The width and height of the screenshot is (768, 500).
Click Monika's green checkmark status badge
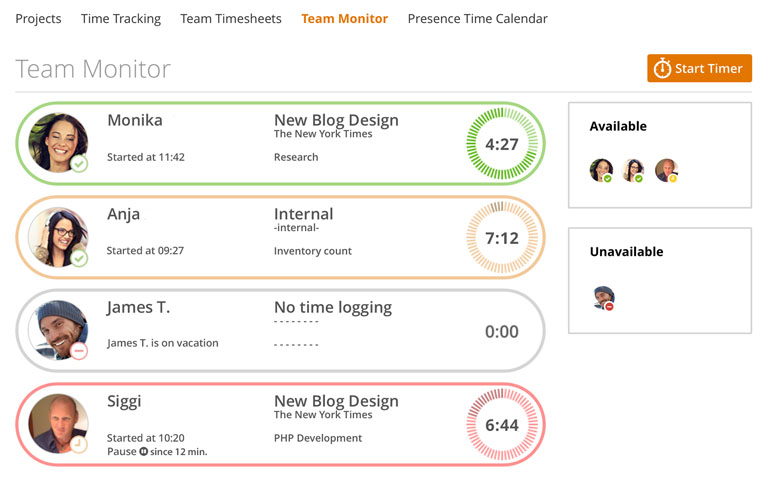(79, 163)
